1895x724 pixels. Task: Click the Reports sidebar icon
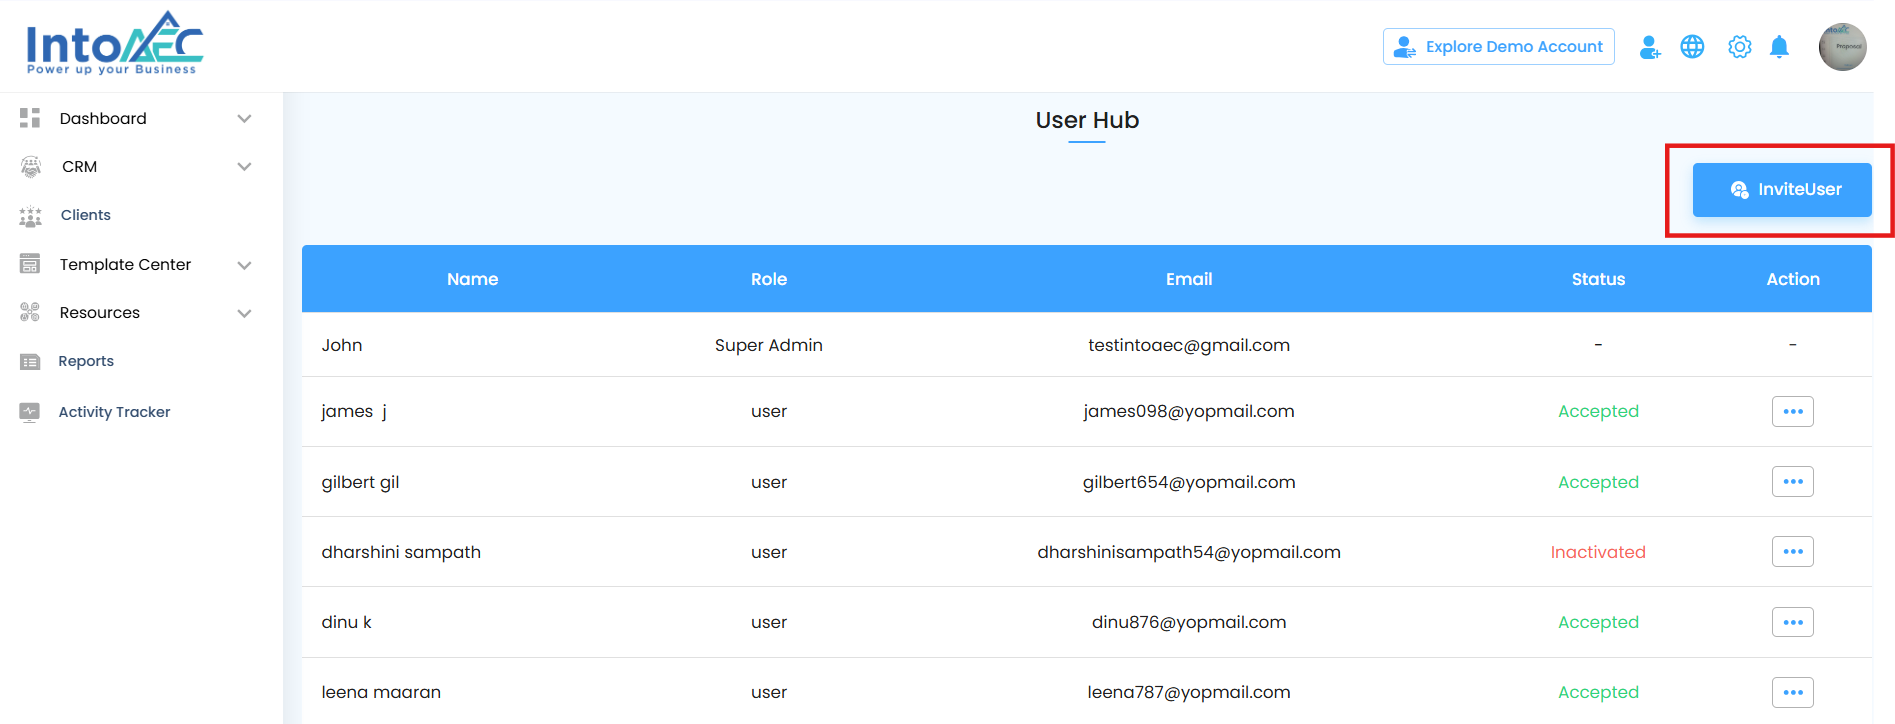[x=30, y=361]
